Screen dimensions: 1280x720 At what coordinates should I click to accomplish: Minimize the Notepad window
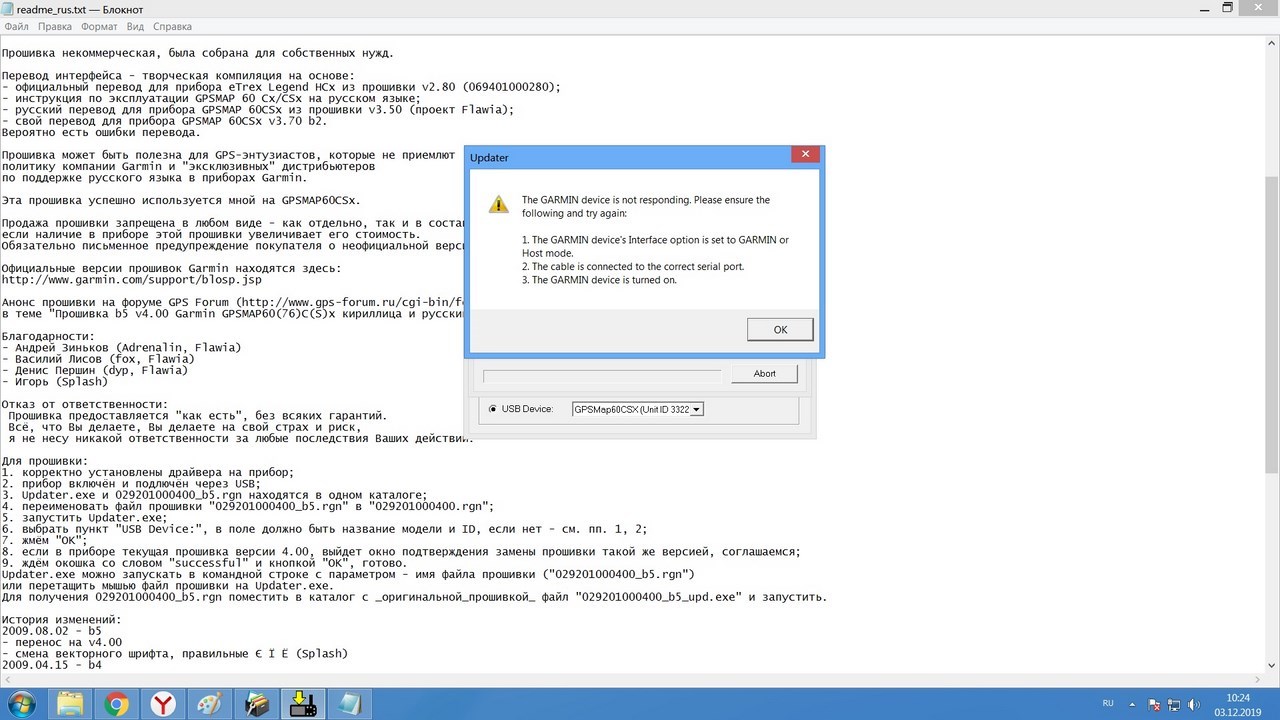coord(1203,8)
